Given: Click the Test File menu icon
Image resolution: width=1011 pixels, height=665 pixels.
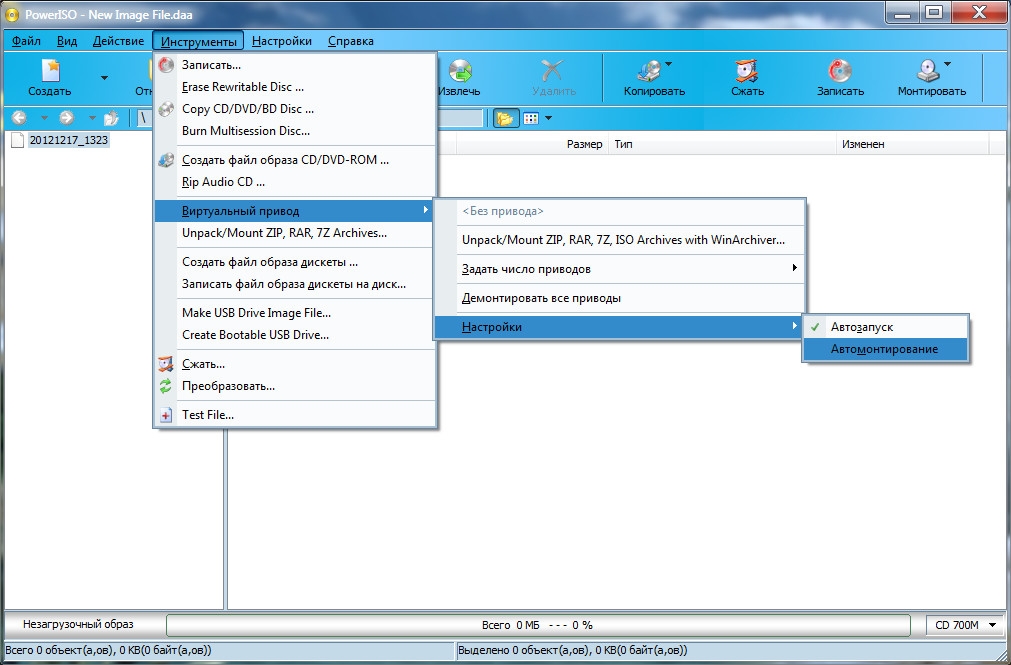Looking at the screenshot, I should [166, 415].
